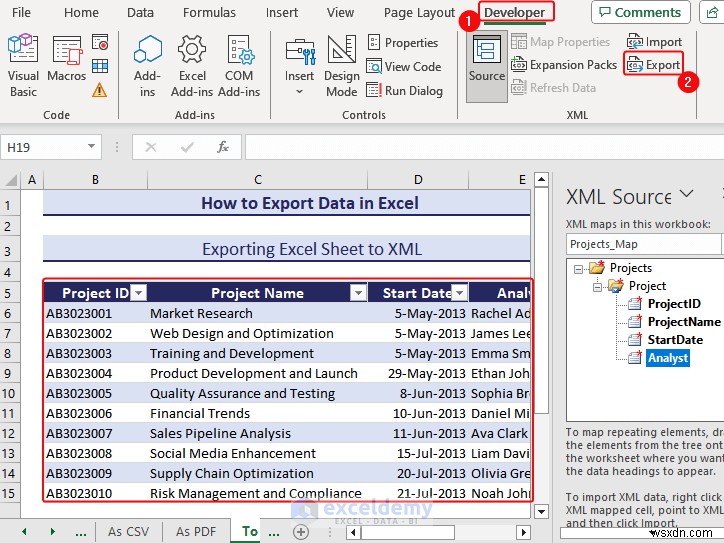Select column C header
This screenshot has width=724, height=543.
pos(258,179)
